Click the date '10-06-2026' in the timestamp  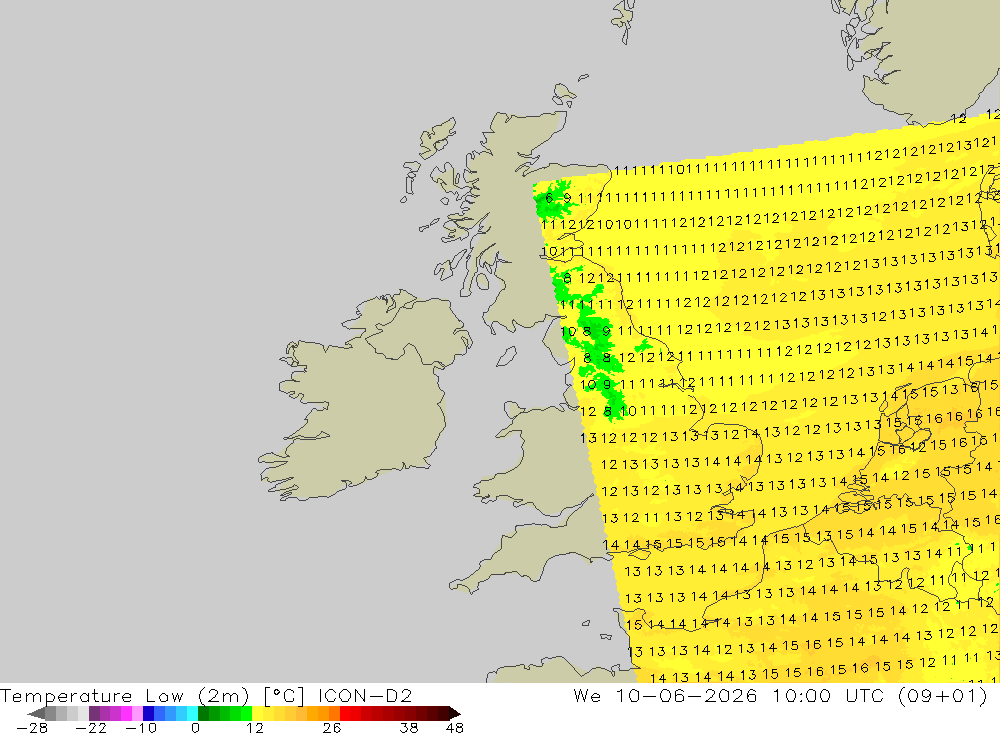pos(686,695)
